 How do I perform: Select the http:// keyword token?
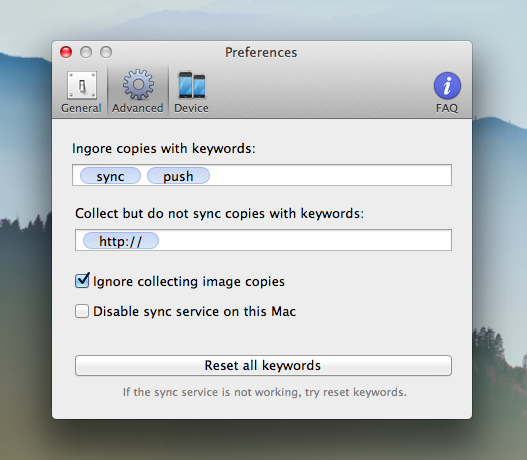(x=121, y=241)
